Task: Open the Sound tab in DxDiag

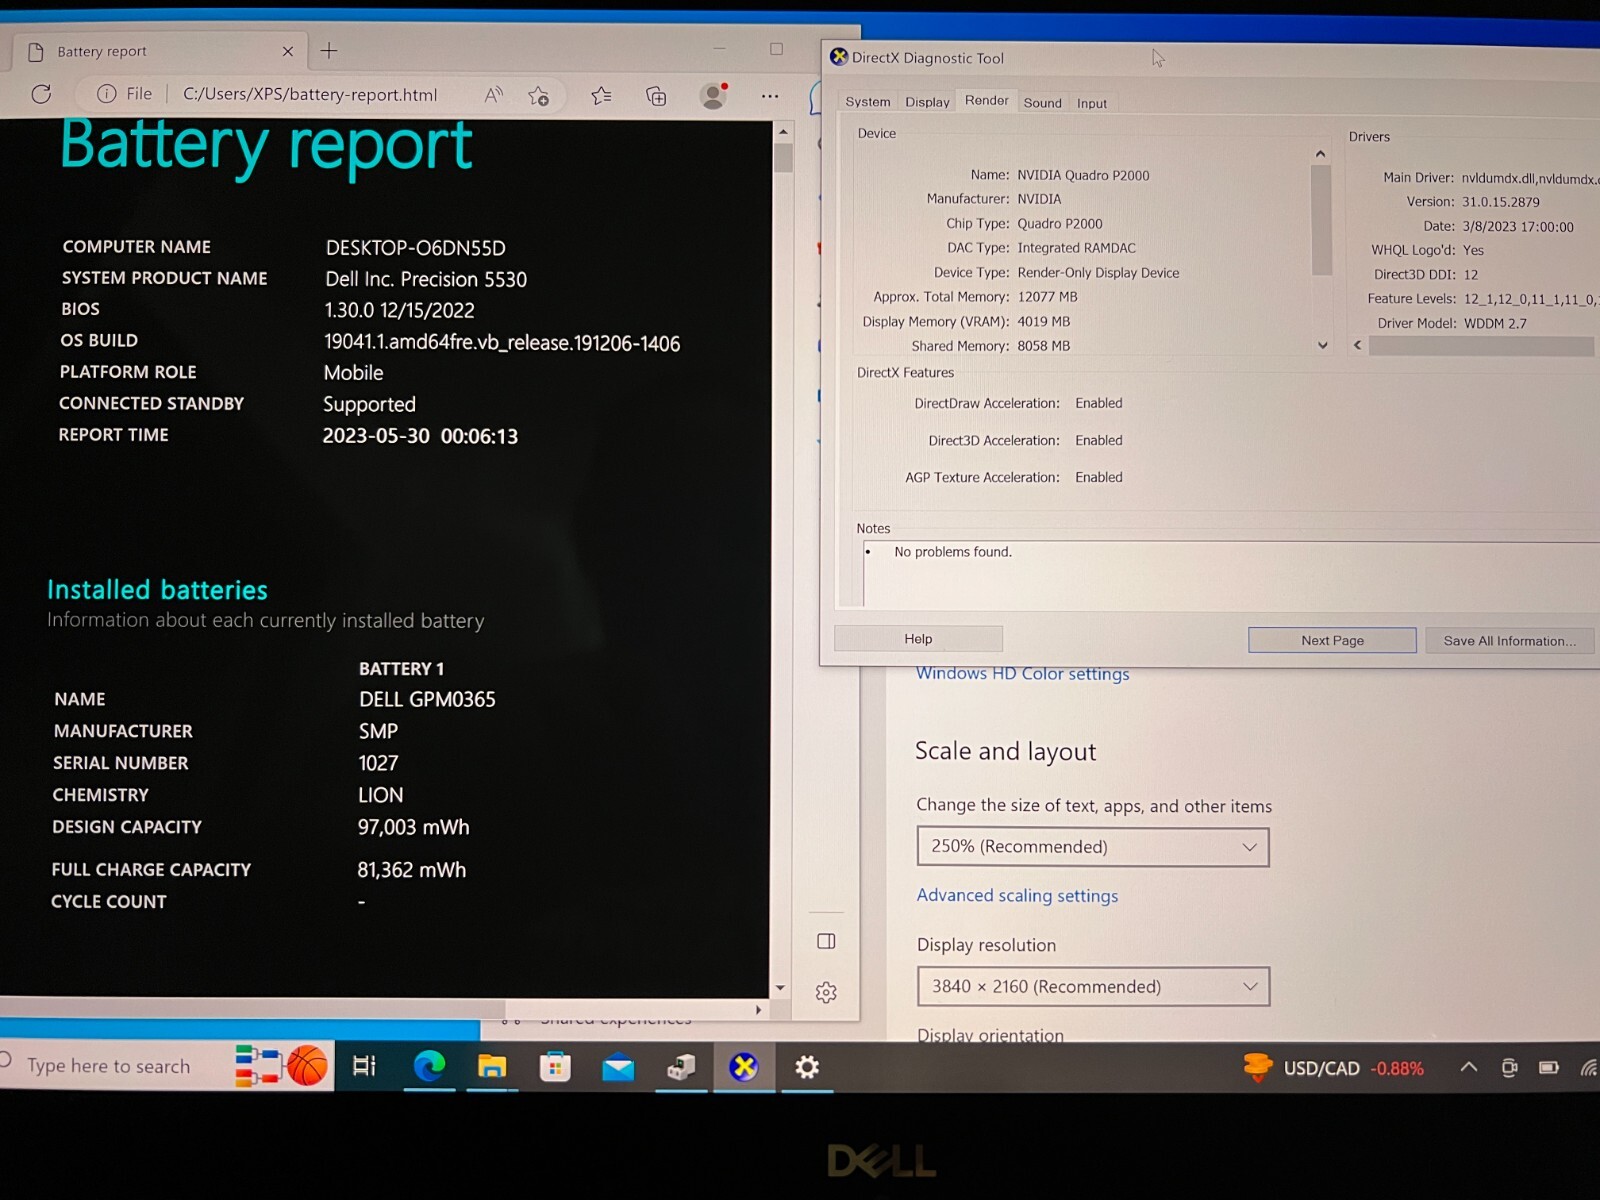Action: [x=1042, y=103]
